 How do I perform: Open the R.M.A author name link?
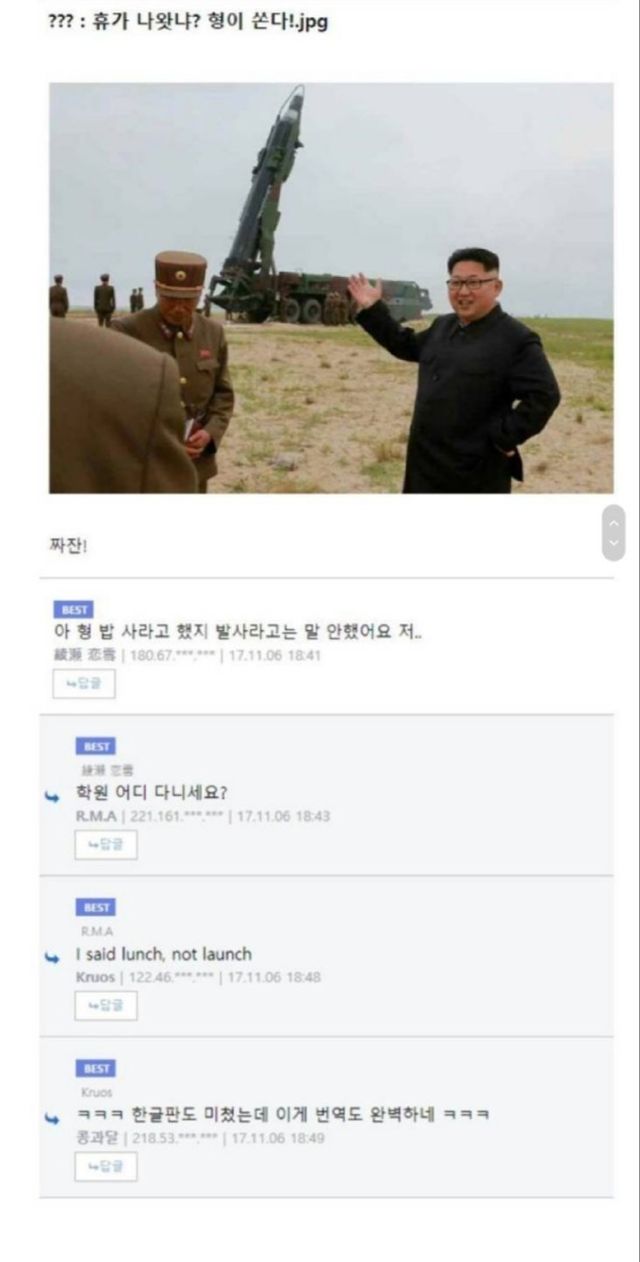point(97,816)
